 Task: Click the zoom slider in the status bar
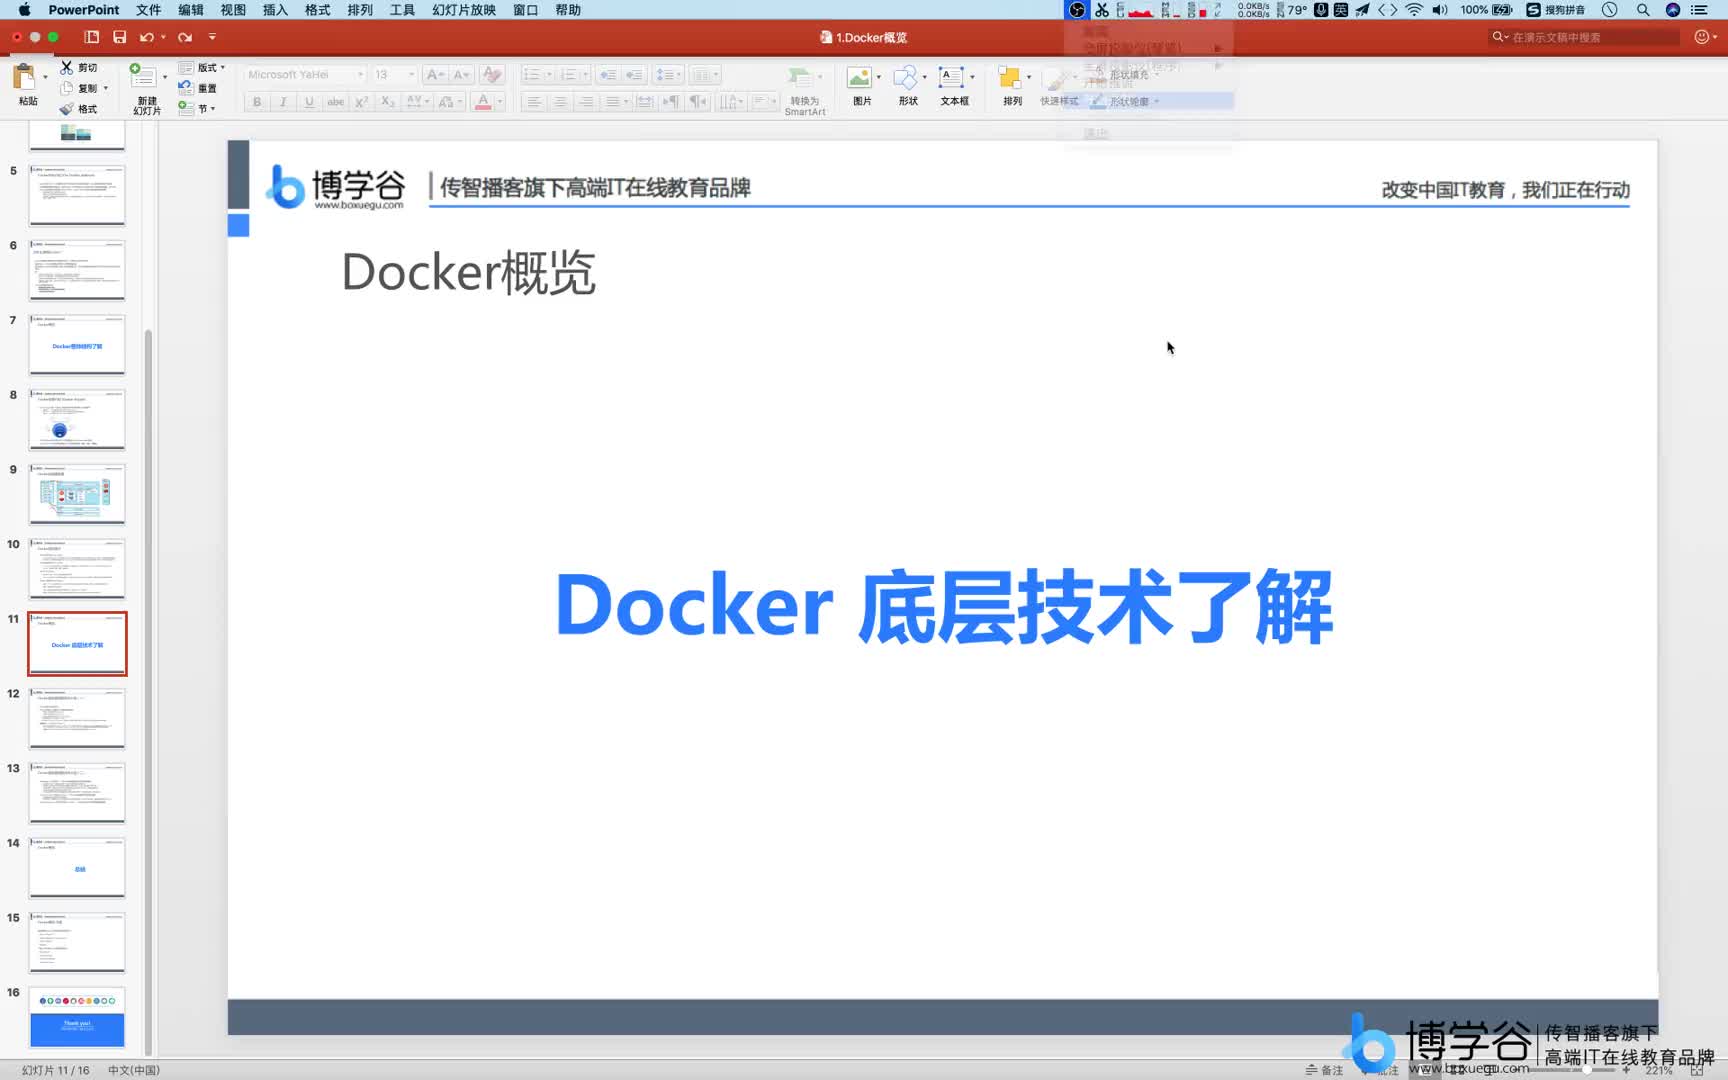[x=1588, y=1070]
